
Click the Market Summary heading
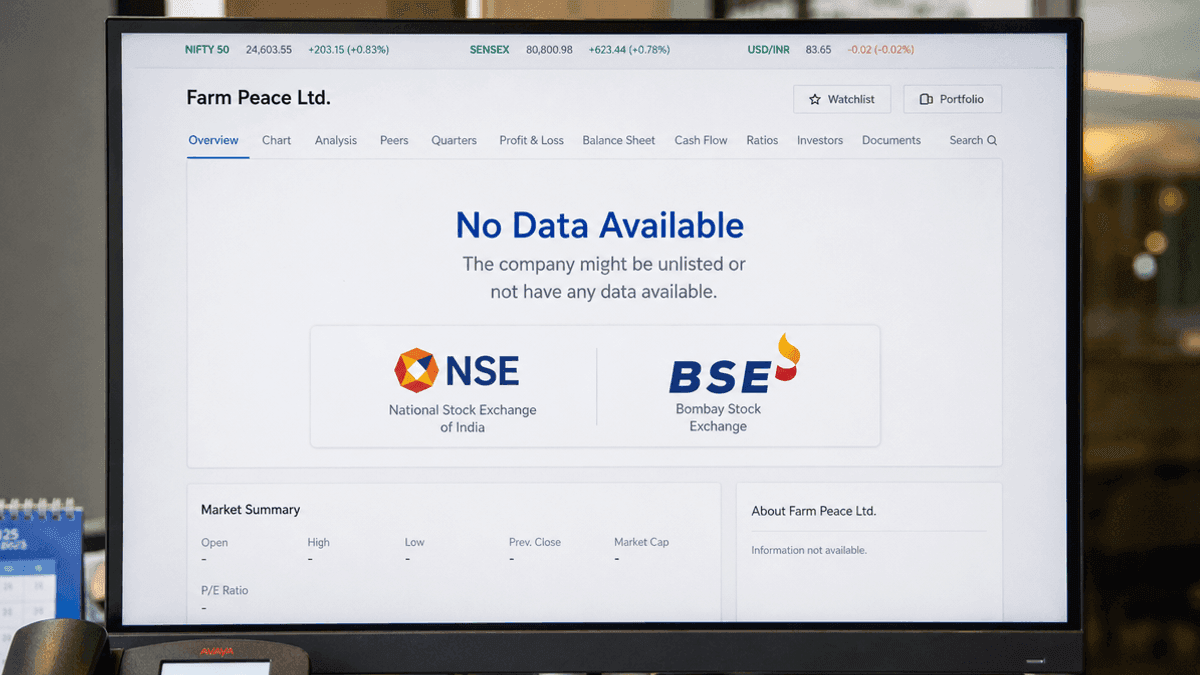[250, 509]
